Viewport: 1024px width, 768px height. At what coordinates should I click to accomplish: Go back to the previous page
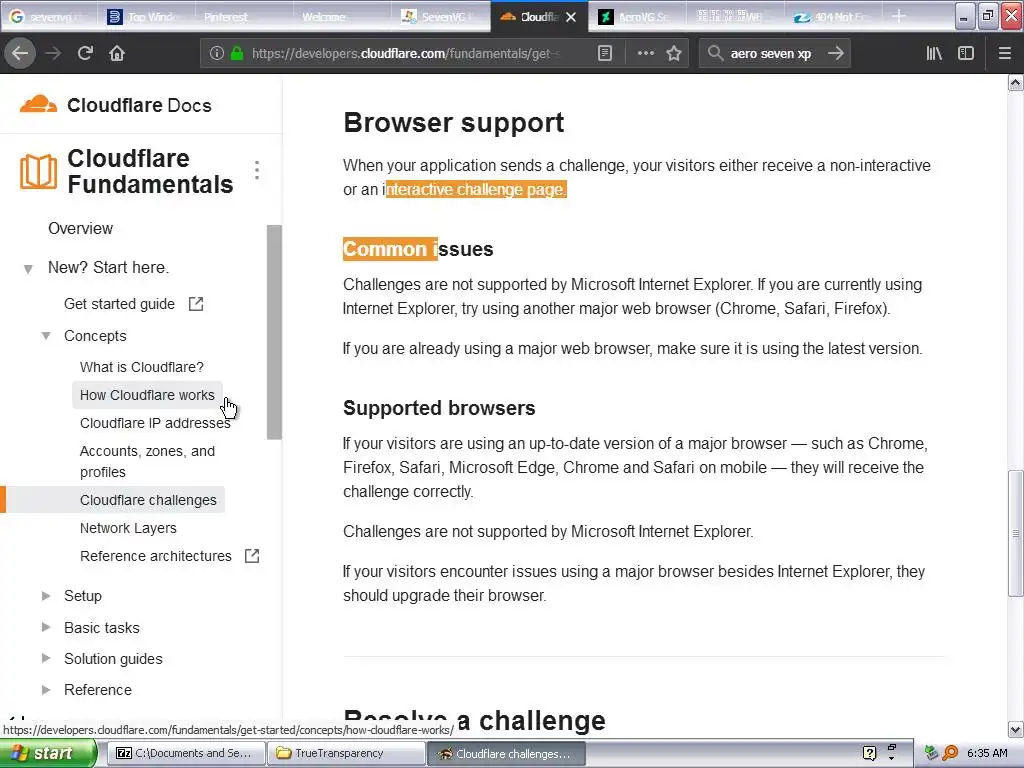pos(20,54)
